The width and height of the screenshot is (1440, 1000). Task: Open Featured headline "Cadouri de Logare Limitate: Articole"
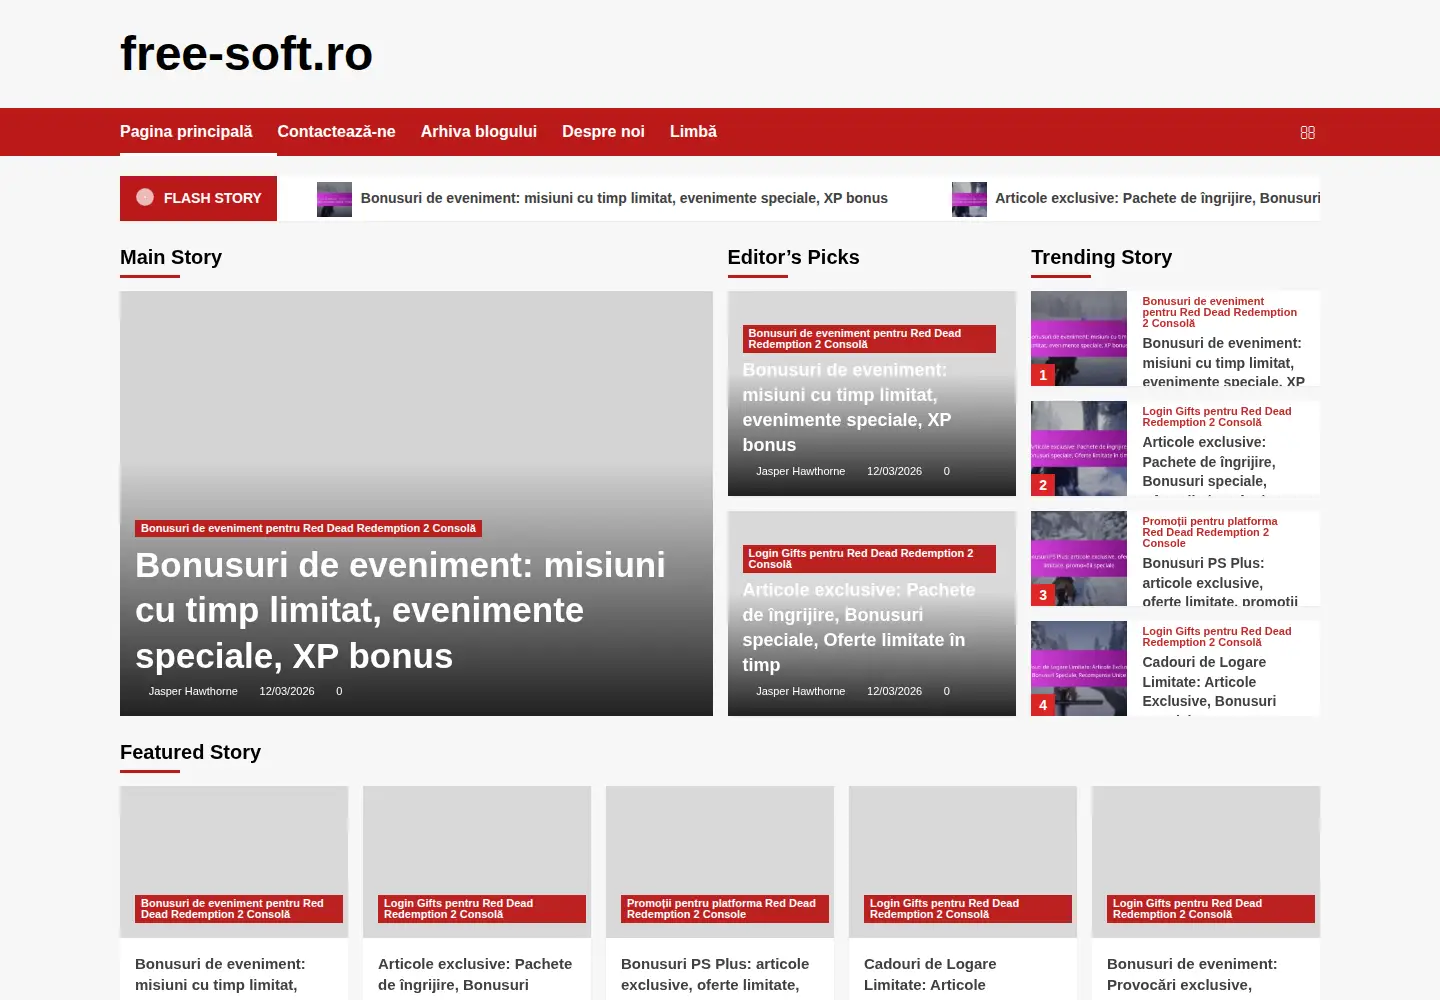click(x=930, y=974)
